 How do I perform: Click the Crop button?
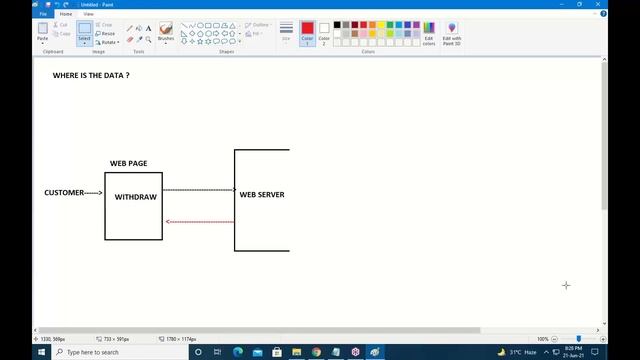tap(104, 25)
